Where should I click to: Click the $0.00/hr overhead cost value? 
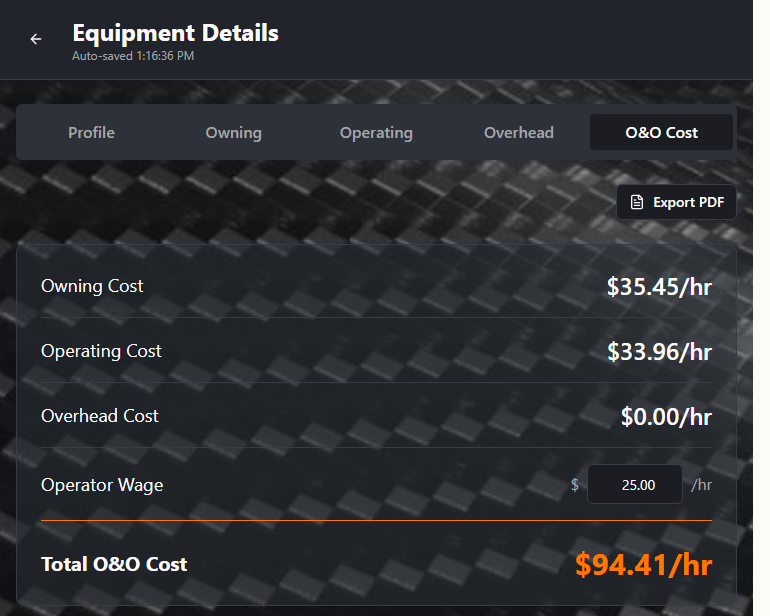tap(666, 417)
